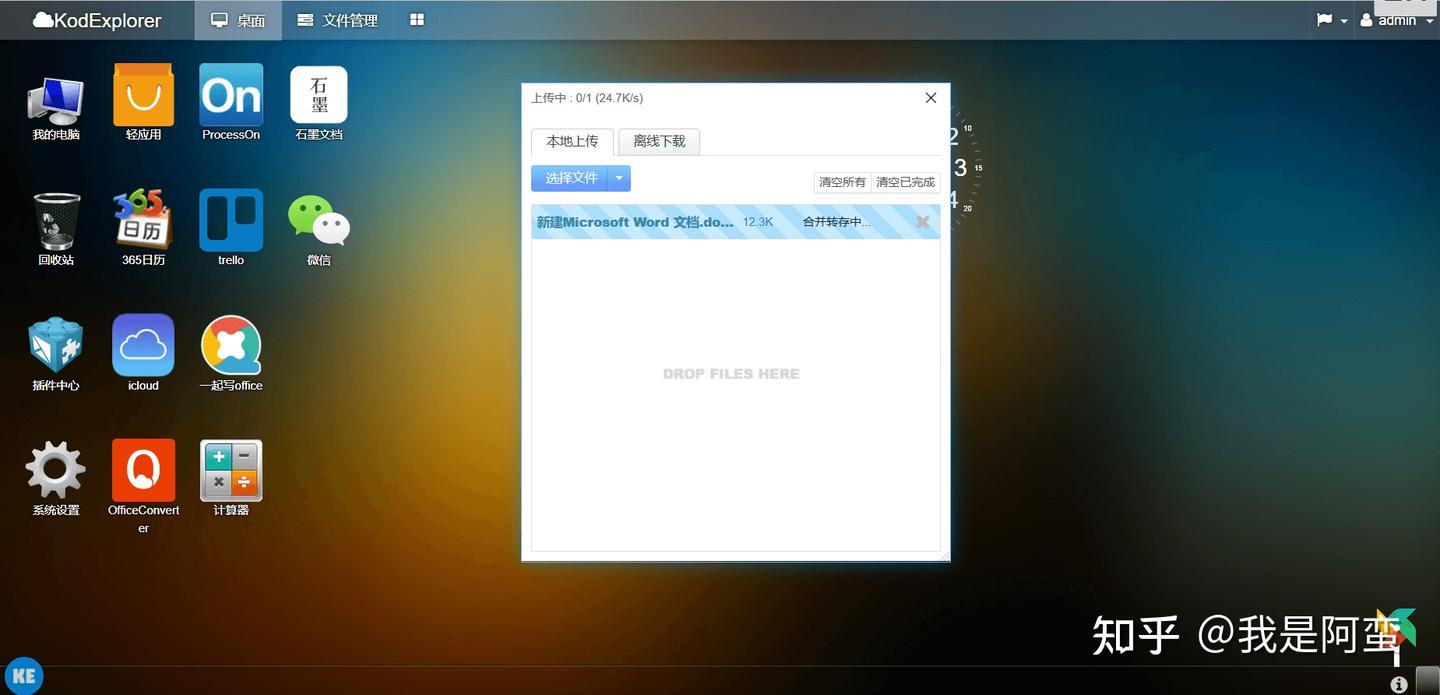This screenshot has width=1440, height=695.
Task: Open the KE start menu
Action: 24,674
